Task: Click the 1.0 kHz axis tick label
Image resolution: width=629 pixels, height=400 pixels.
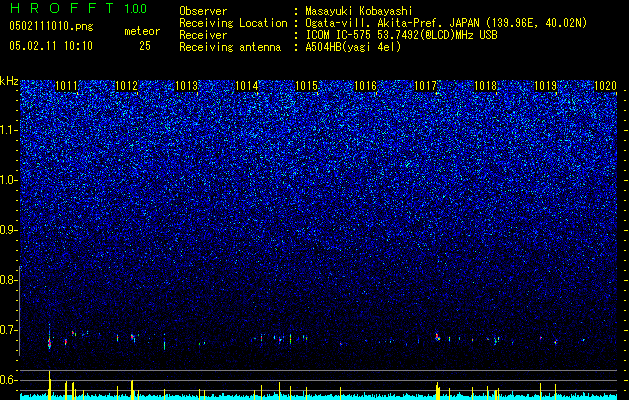Action: [x=9, y=180]
